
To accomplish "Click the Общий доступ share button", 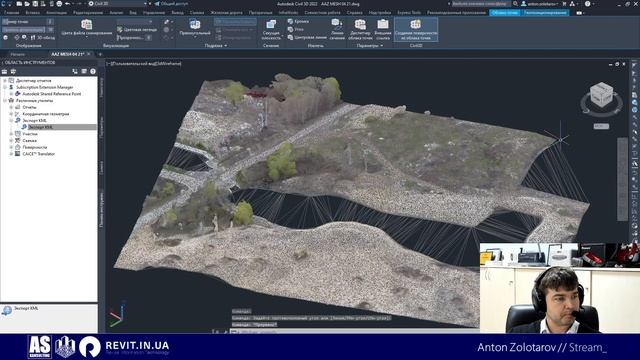I will point(171,4).
